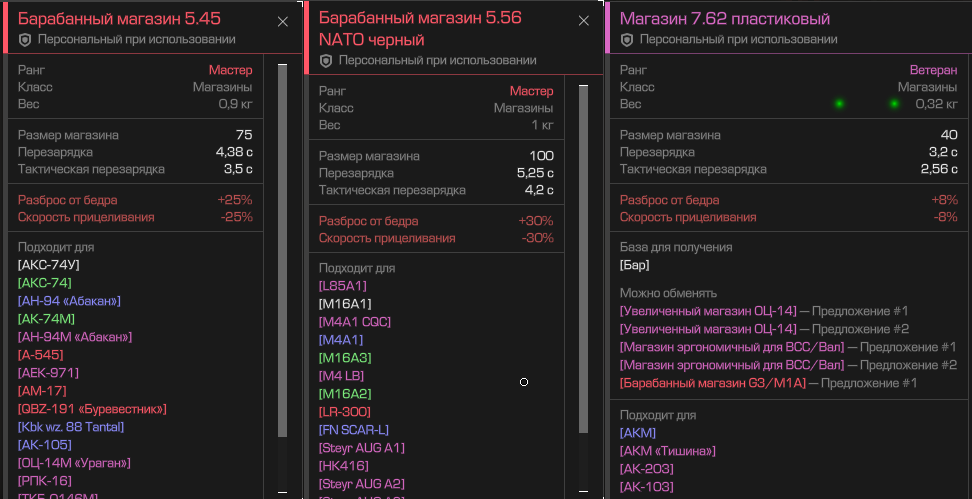The height and width of the screenshot is (499, 972).
Task: Select the plain [M4A1] link
Action: (341, 340)
